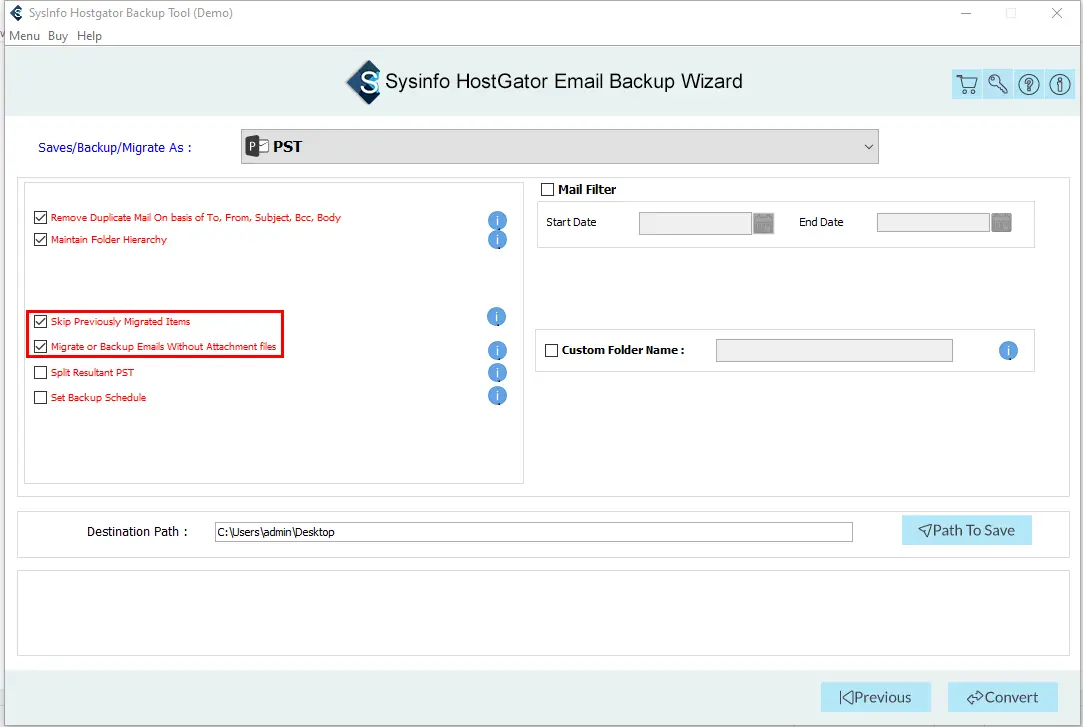
Task: Open the shopping cart buy icon
Action: (967, 84)
